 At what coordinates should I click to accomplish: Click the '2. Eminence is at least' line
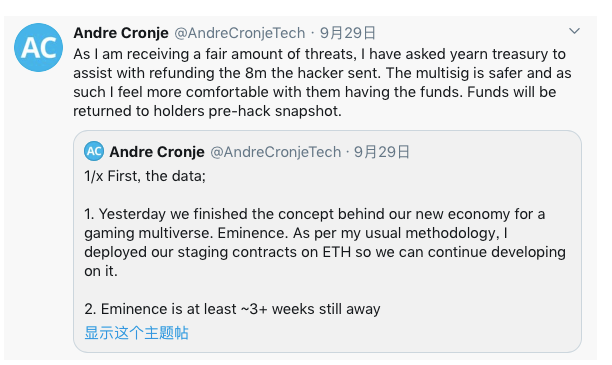[x=232, y=309]
